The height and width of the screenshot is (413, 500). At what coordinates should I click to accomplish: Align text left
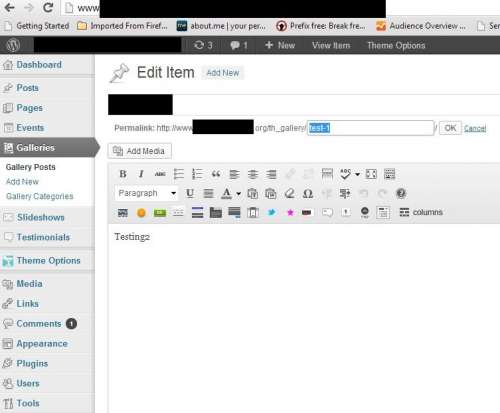coord(234,174)
